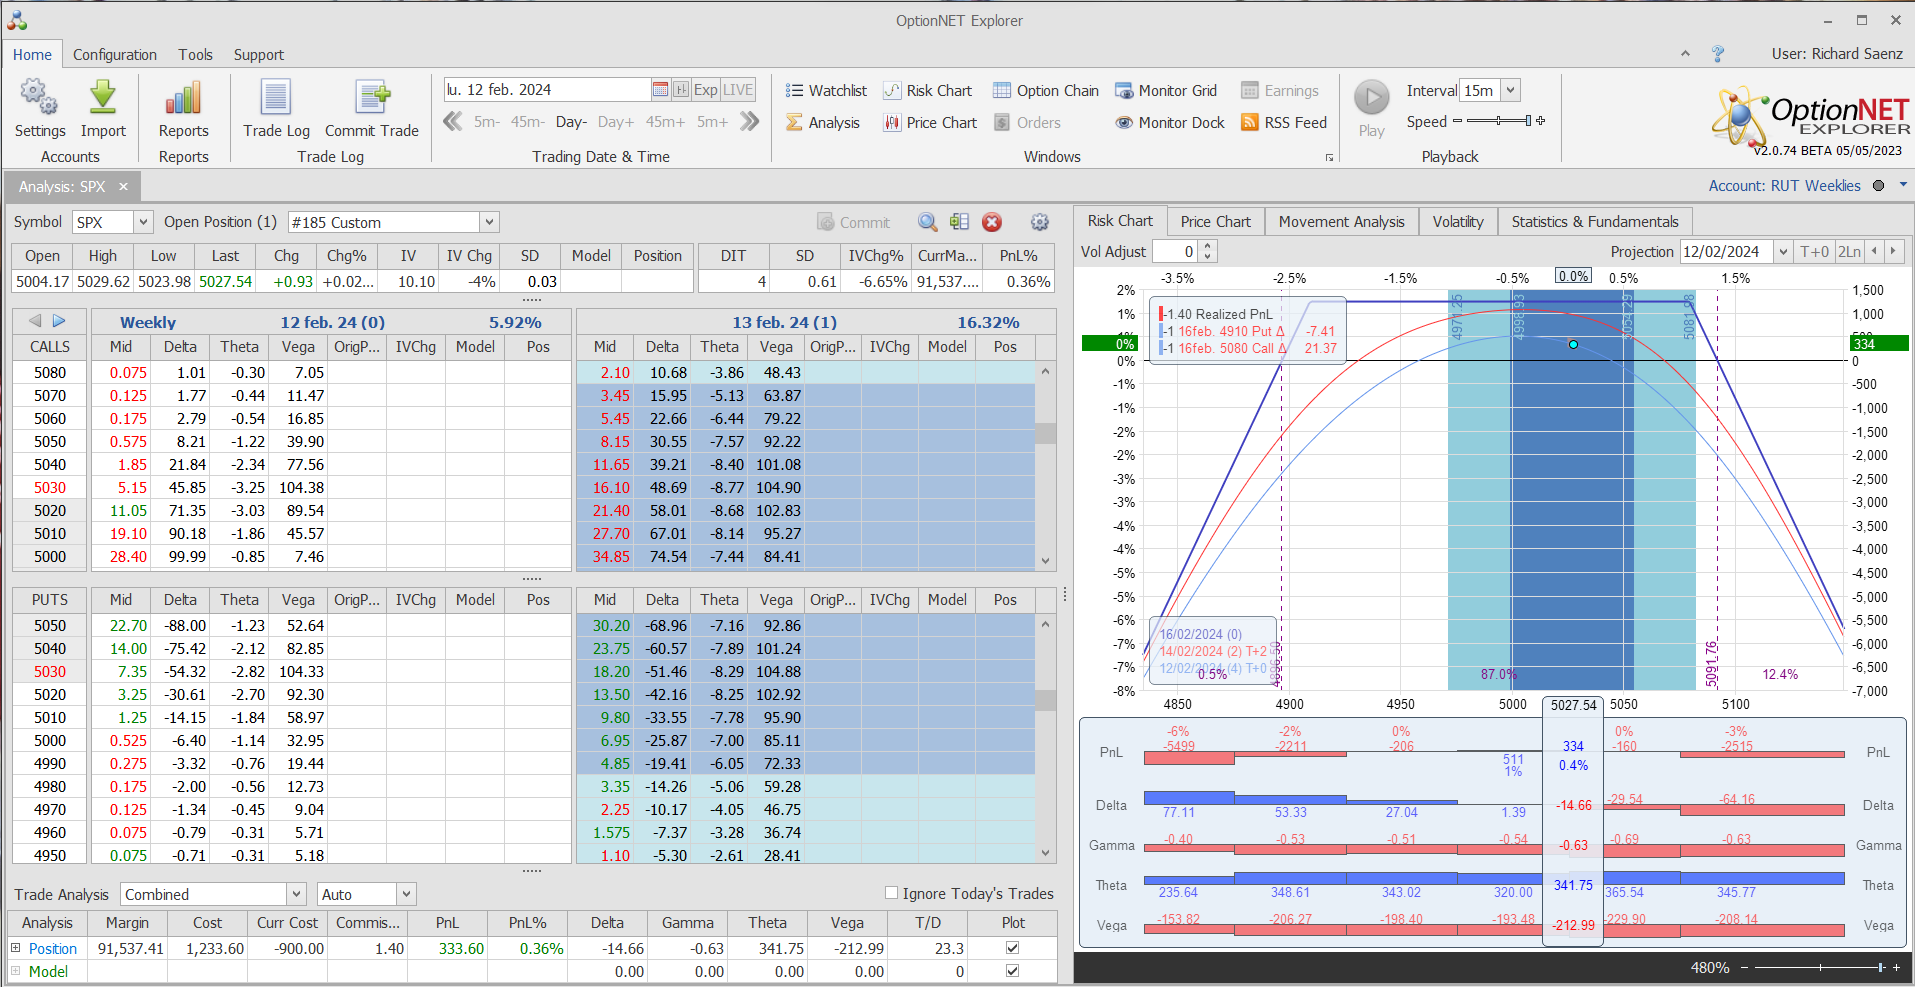The image size is (1915, 987).
Task: Open the Option Chain window
Action: point(1045,91)
